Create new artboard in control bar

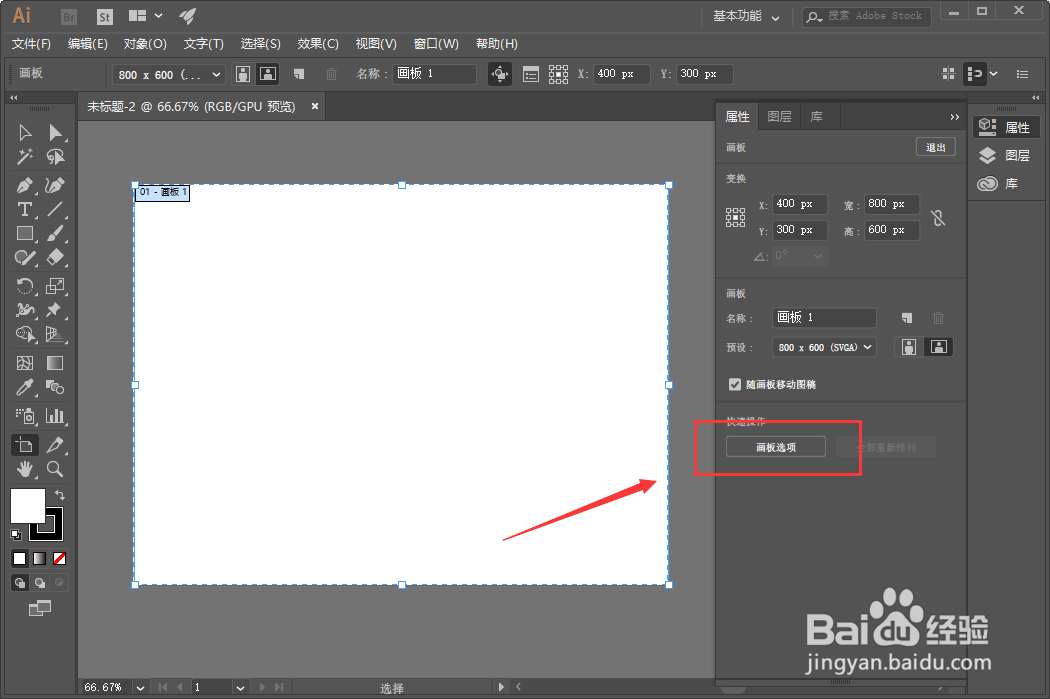tap(299, 74)
